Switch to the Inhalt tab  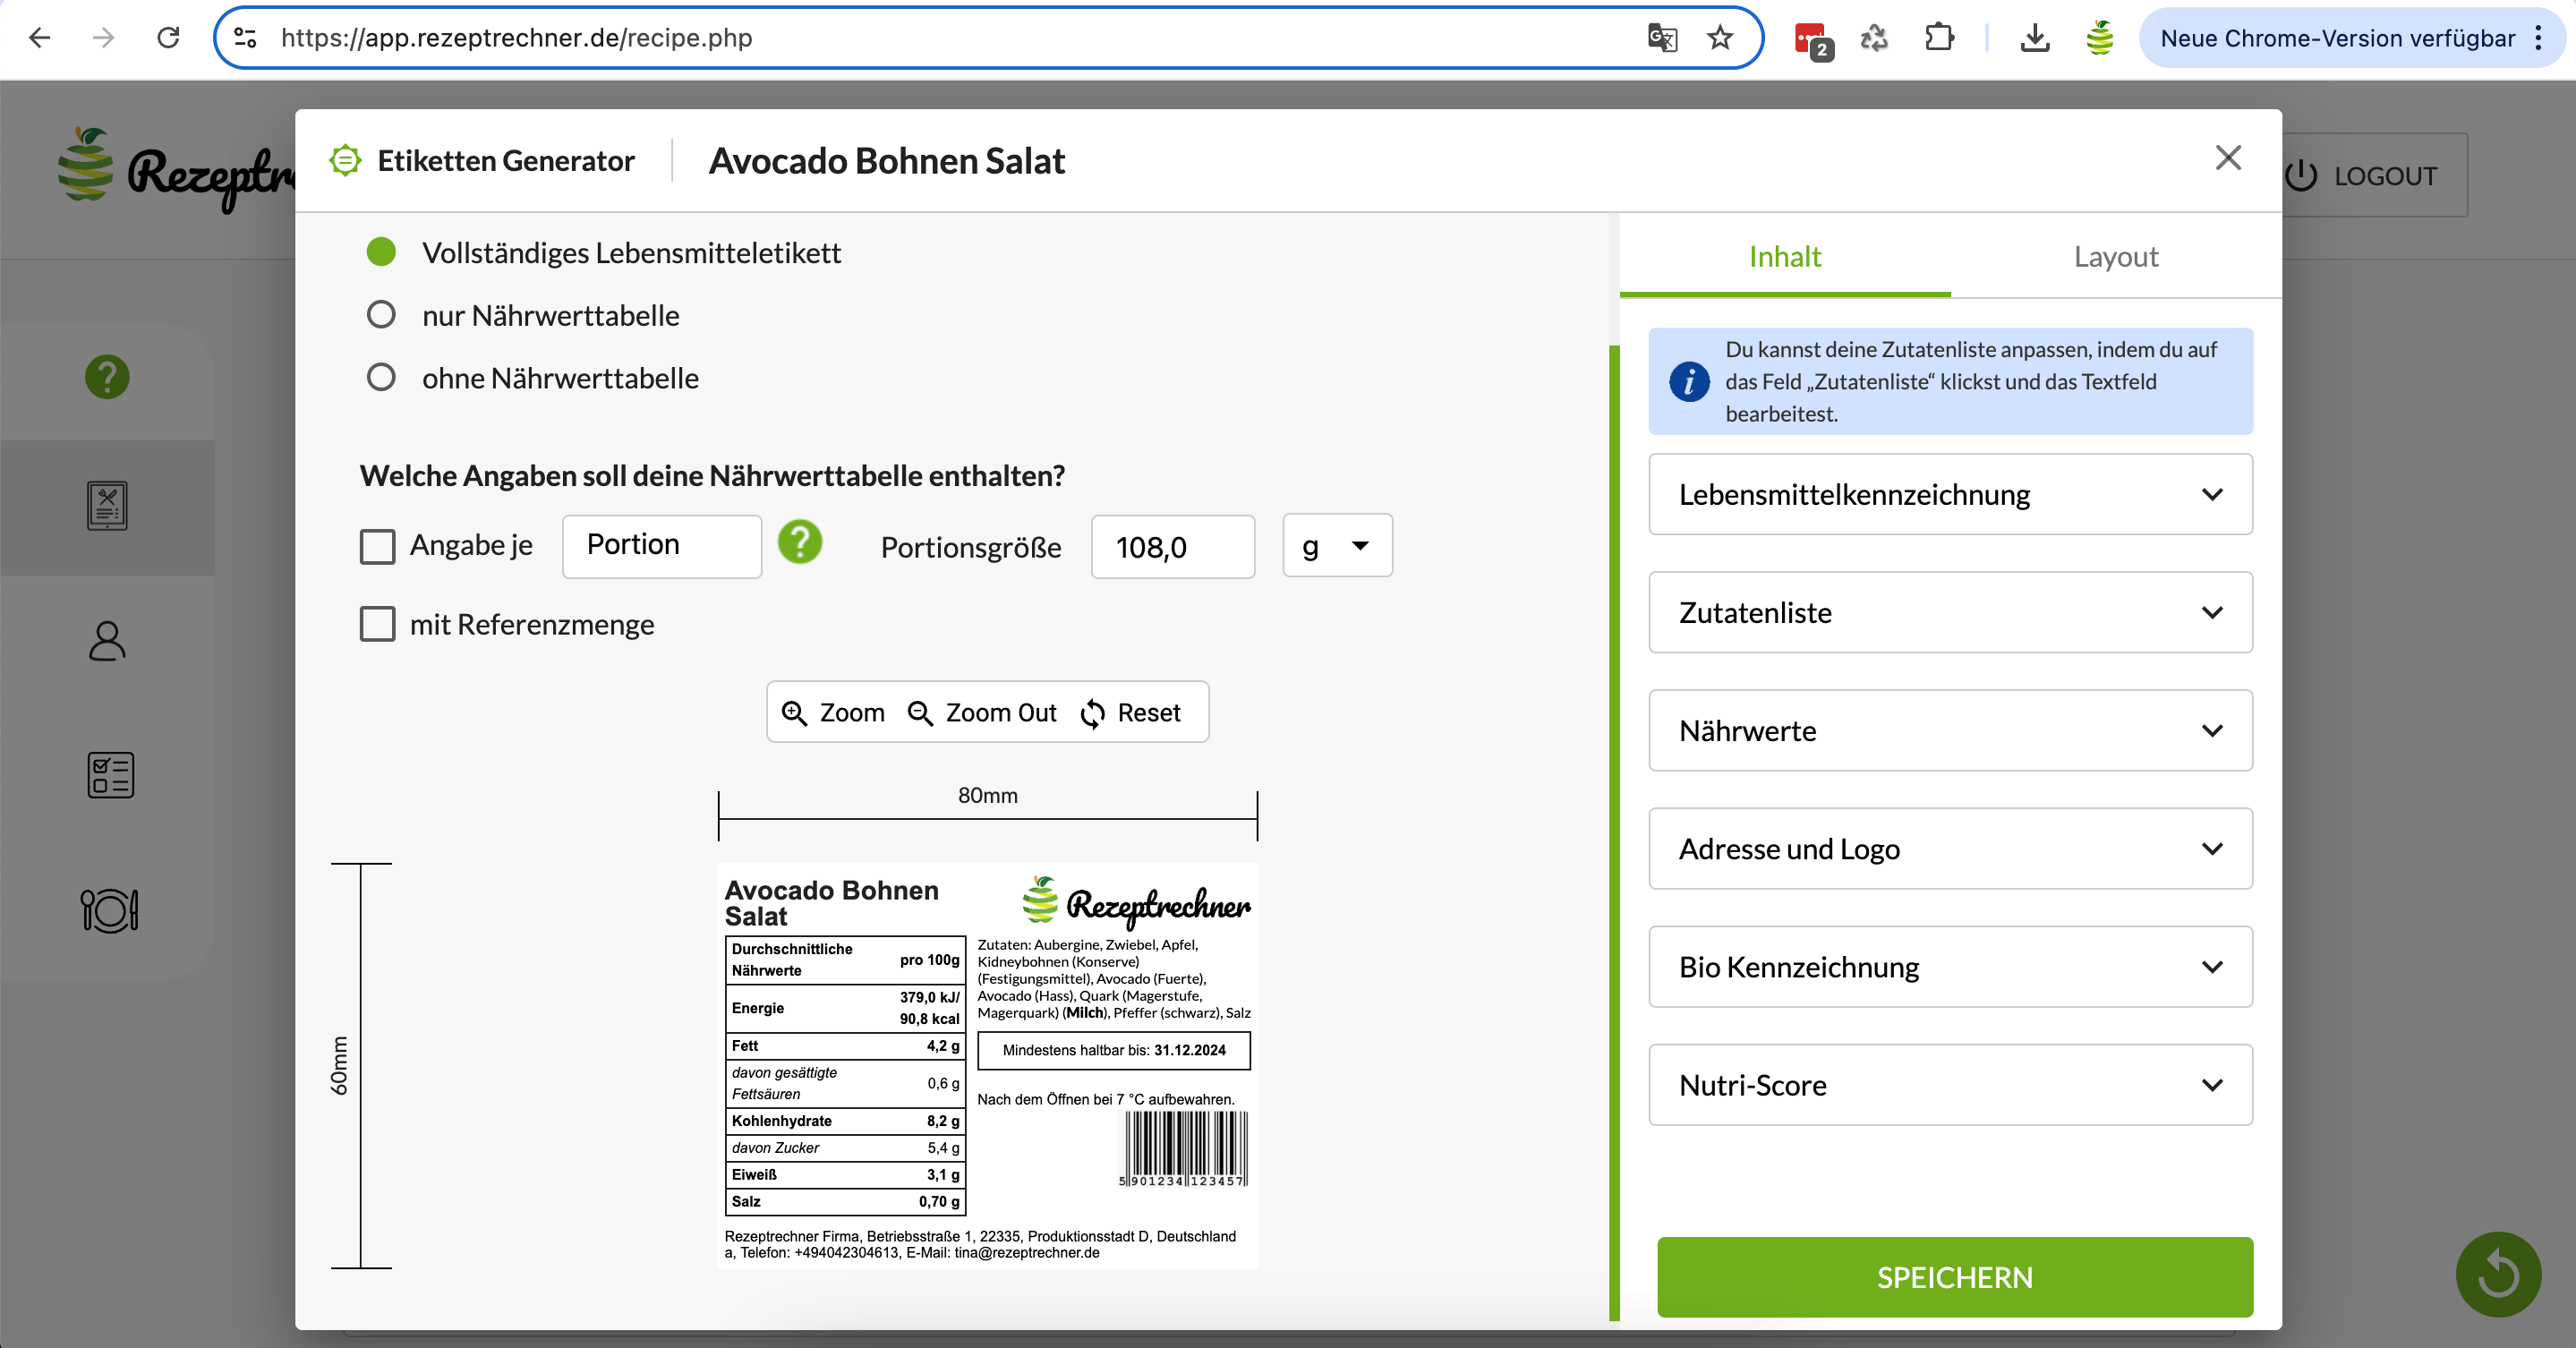(1785, 257)
